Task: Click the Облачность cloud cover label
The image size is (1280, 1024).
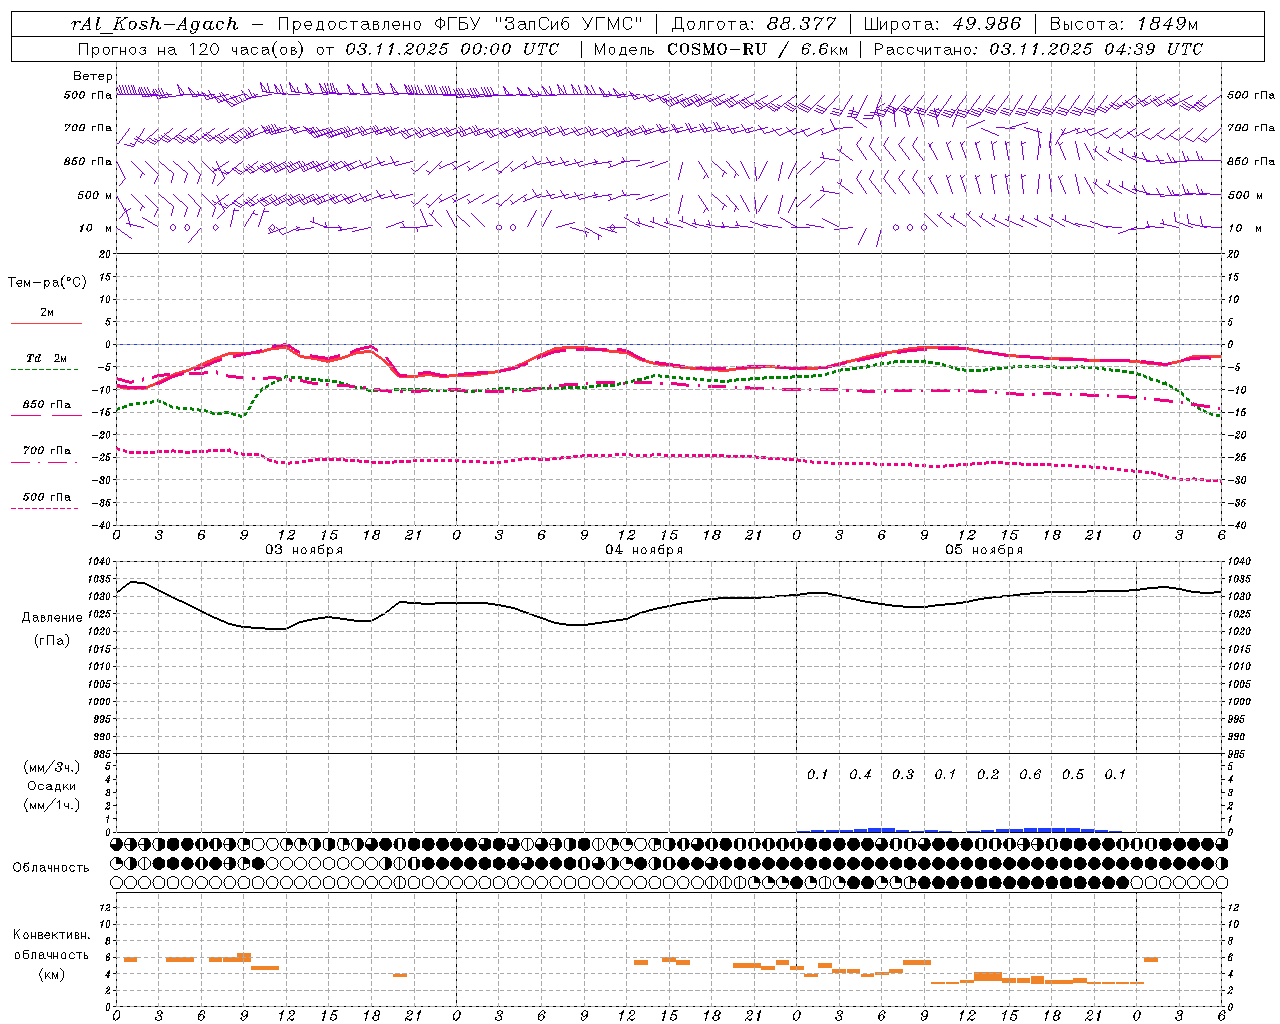Action: [51, 868]
